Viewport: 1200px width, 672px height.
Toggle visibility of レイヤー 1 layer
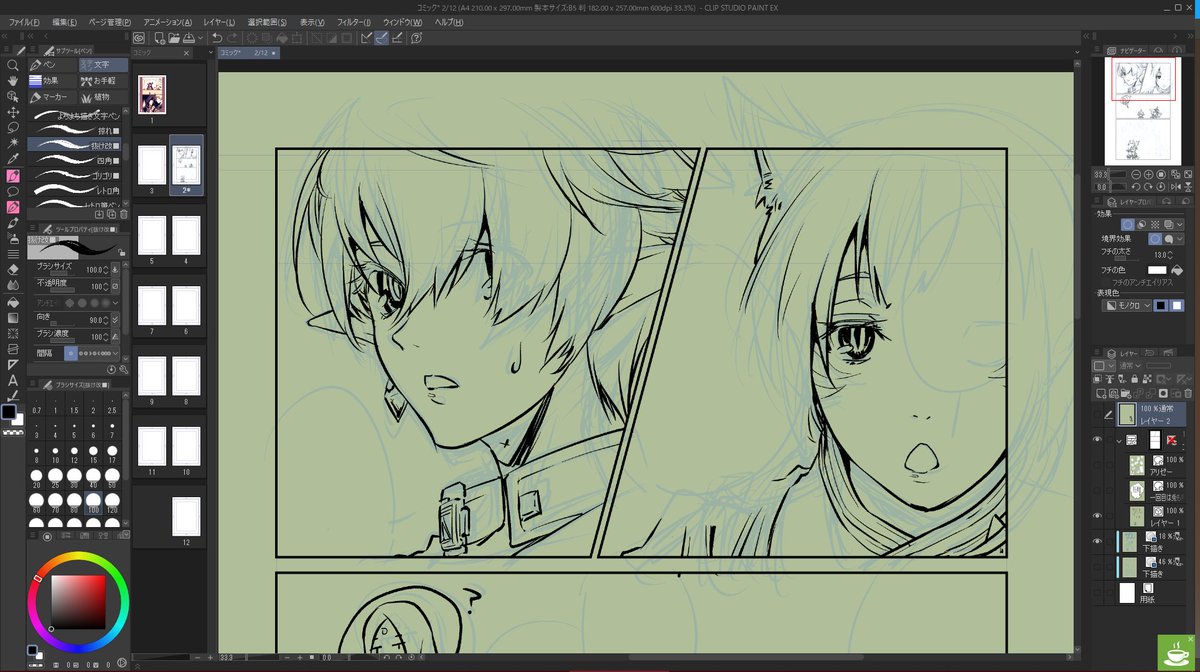pos(1098,515)
